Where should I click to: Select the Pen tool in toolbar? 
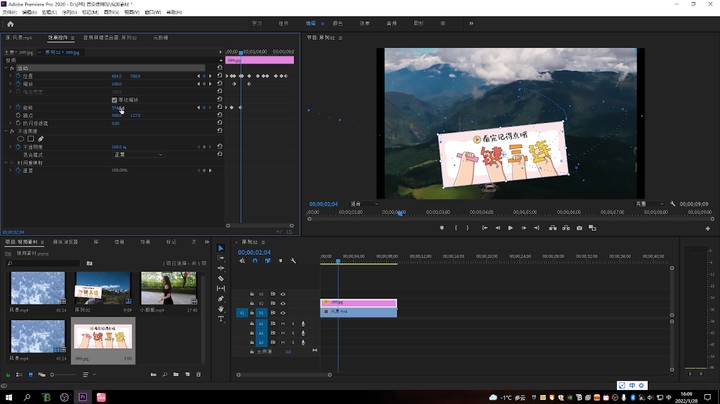coord(221,299)
